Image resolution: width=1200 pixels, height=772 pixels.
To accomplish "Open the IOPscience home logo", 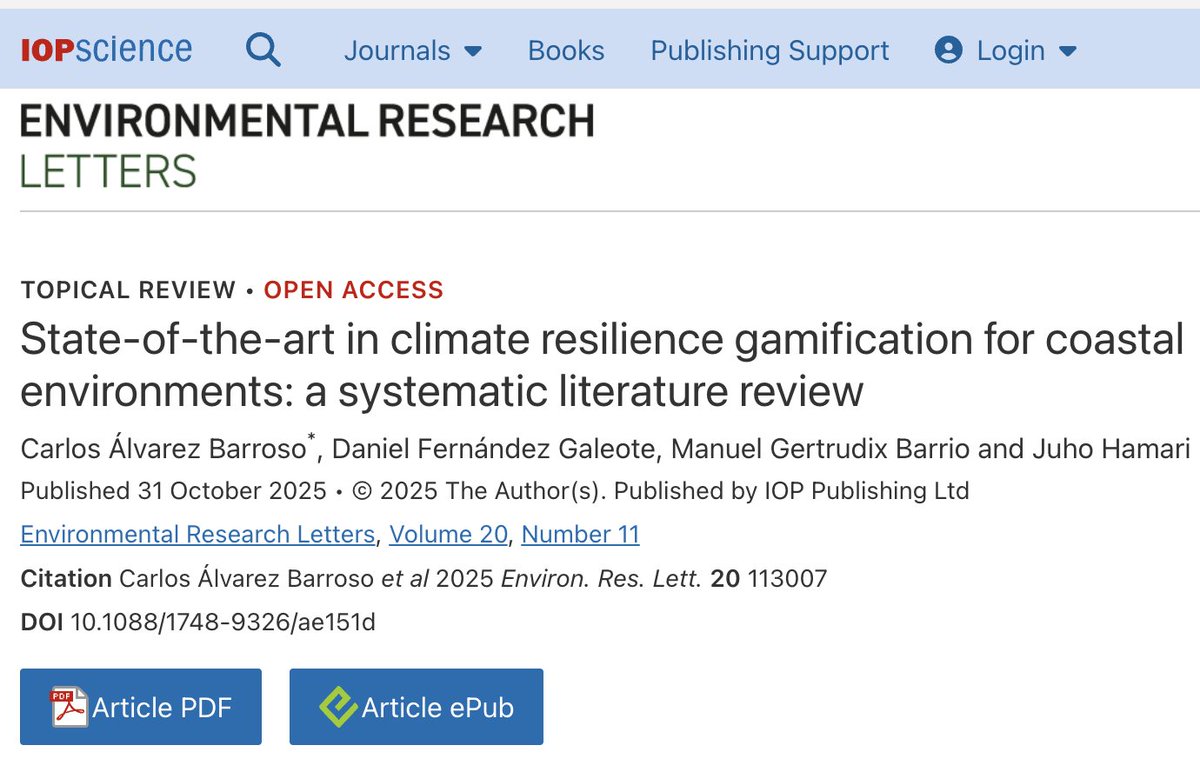I will [x=106, y=49].
